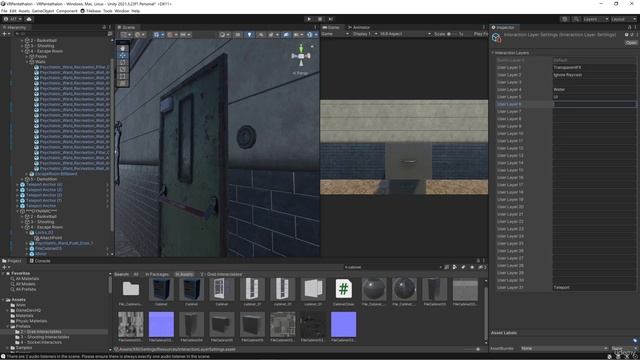Click the asset label tag icon in Inspector
Viewport: 640px width, 360px height.
click(635, 340)
